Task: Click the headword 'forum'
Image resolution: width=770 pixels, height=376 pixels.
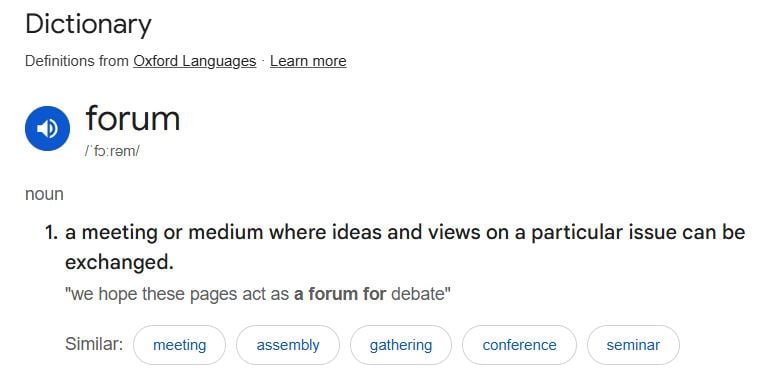Action: 133,118
